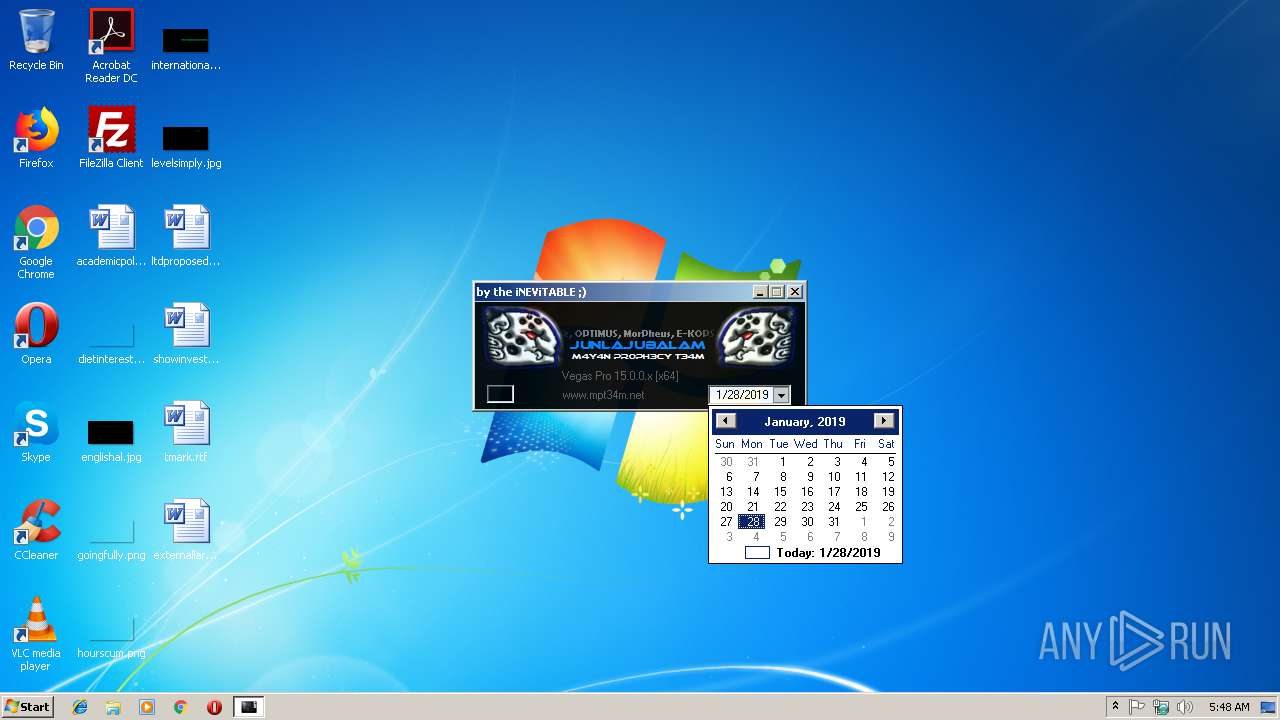Select January 1 in the calendar
The width and height of the screenshot is (1280, 720).
pos(783,462)
